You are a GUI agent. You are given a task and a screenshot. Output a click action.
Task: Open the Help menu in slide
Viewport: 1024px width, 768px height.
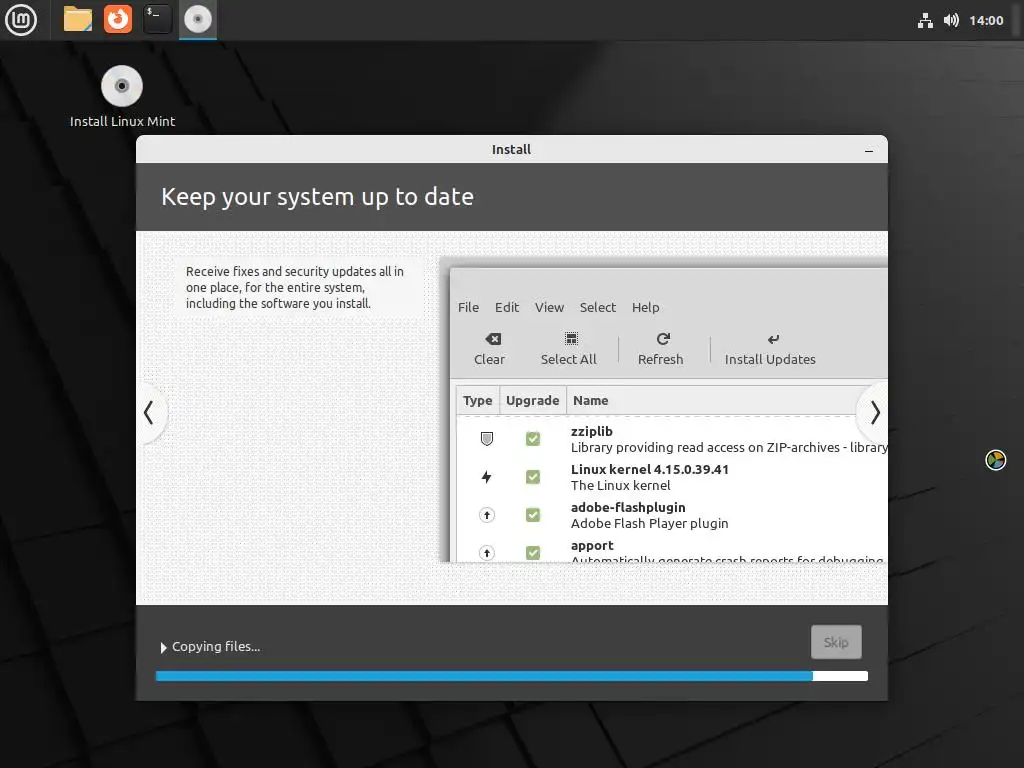coord(645,307)
